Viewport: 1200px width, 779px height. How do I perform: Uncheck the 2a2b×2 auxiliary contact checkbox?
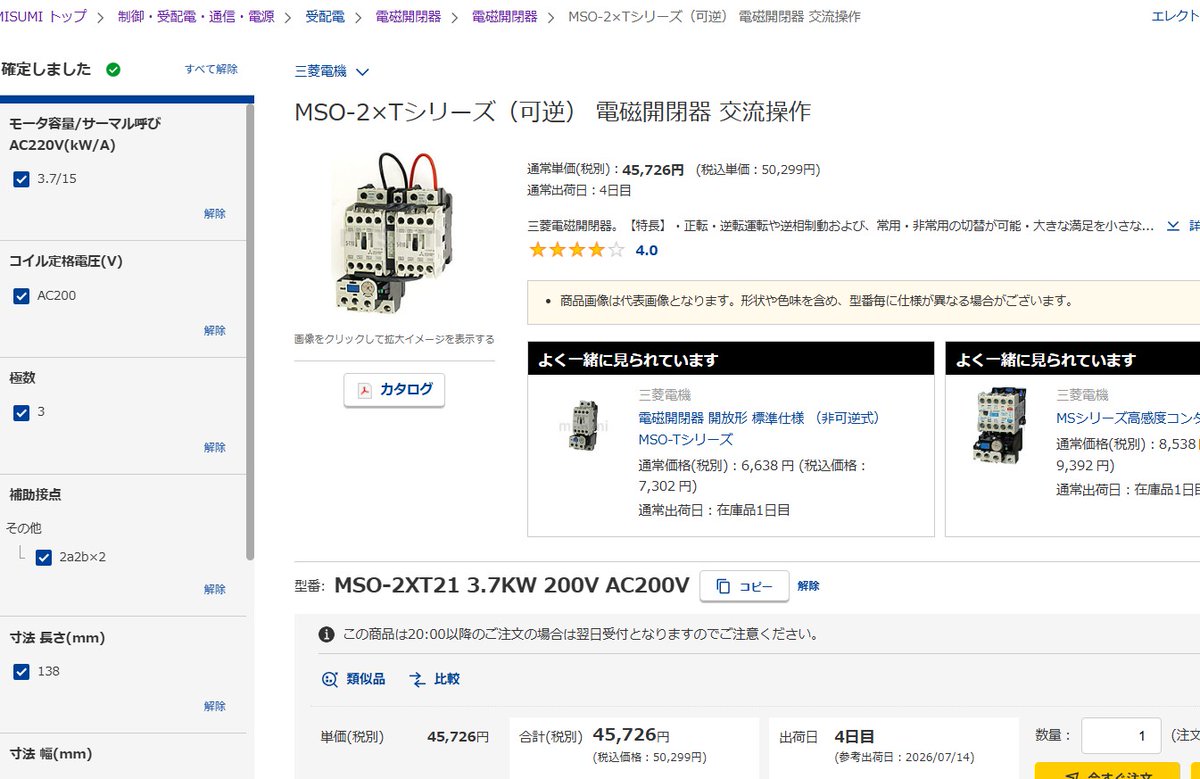pyautogui.click(x=43, y=557)
